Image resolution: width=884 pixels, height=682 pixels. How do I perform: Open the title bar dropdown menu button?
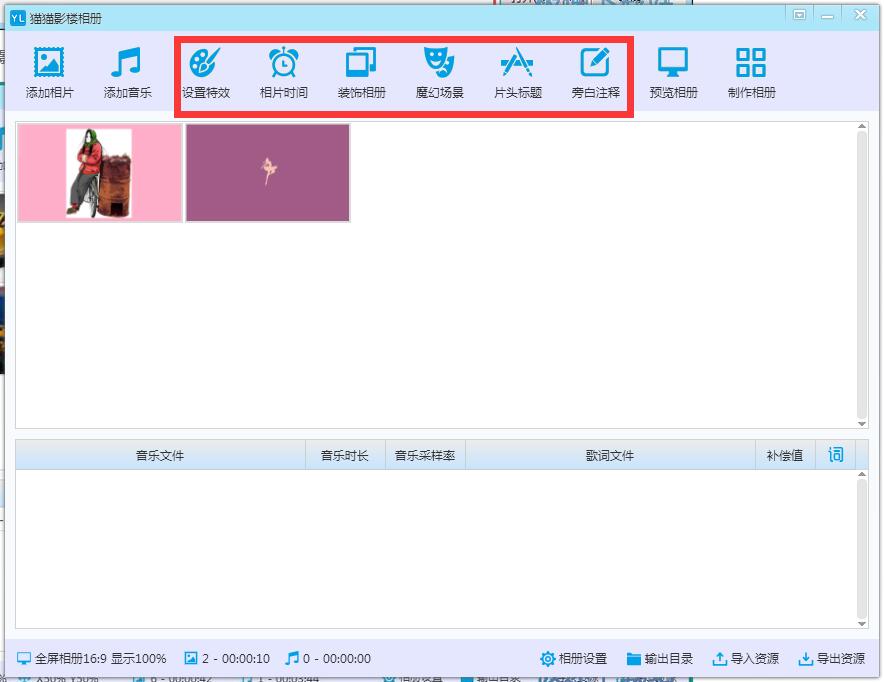coord(799,15)
